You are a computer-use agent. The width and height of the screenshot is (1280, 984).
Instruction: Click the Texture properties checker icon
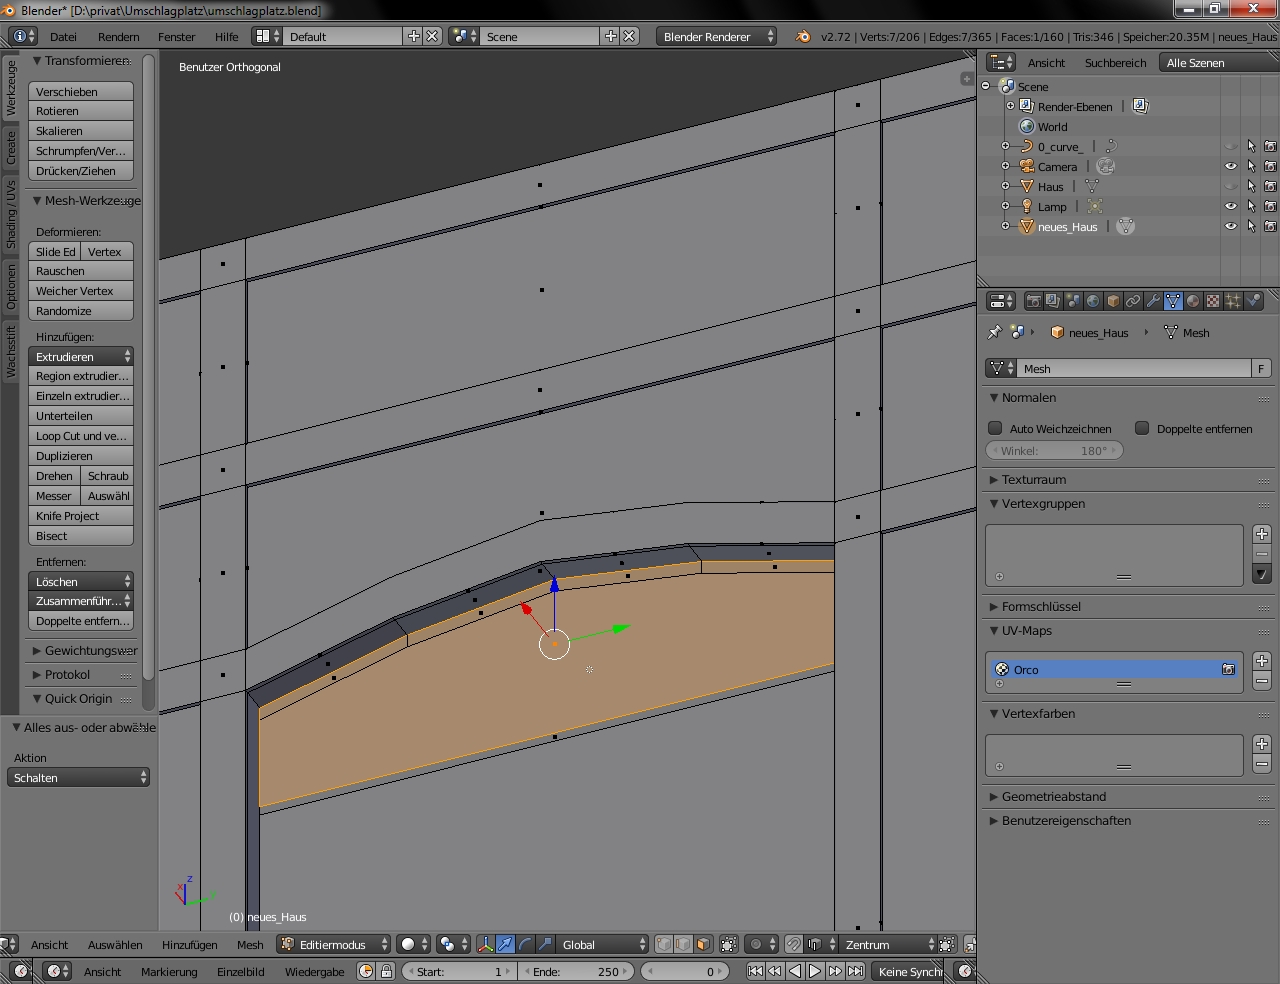point(1213,301)
